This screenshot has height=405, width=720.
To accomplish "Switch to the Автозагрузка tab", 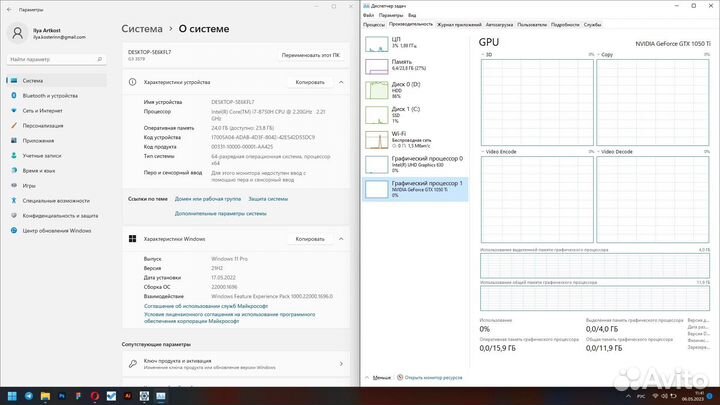I will point(499,25).
